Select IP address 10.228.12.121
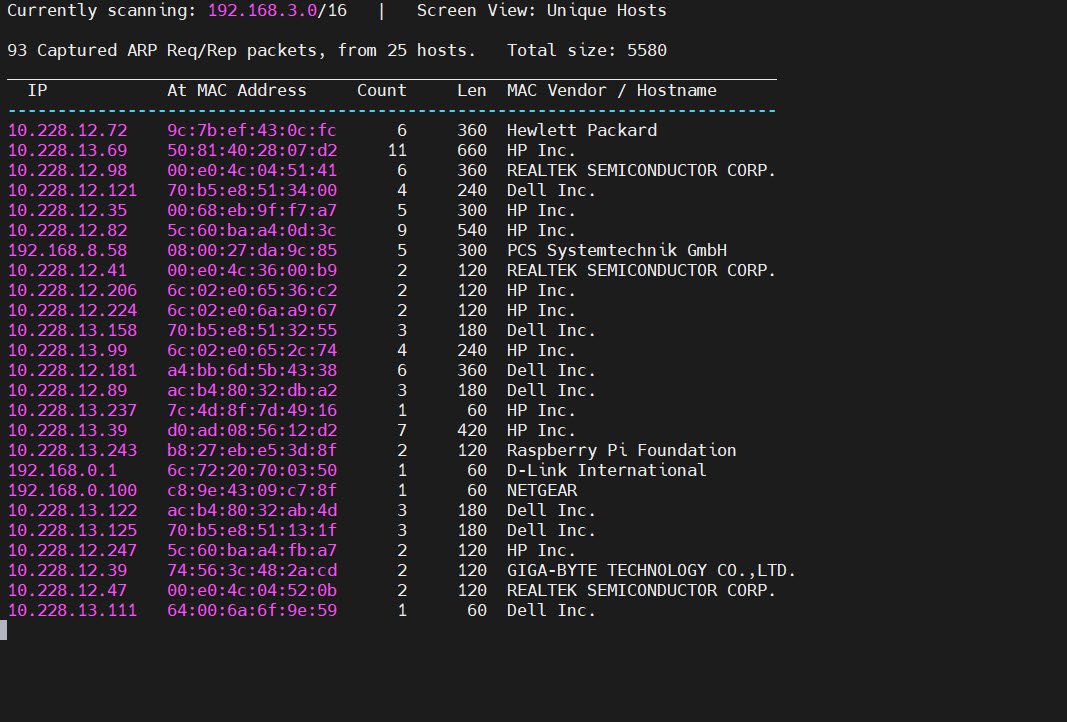The image size is (1067, 722). point(72,191)
